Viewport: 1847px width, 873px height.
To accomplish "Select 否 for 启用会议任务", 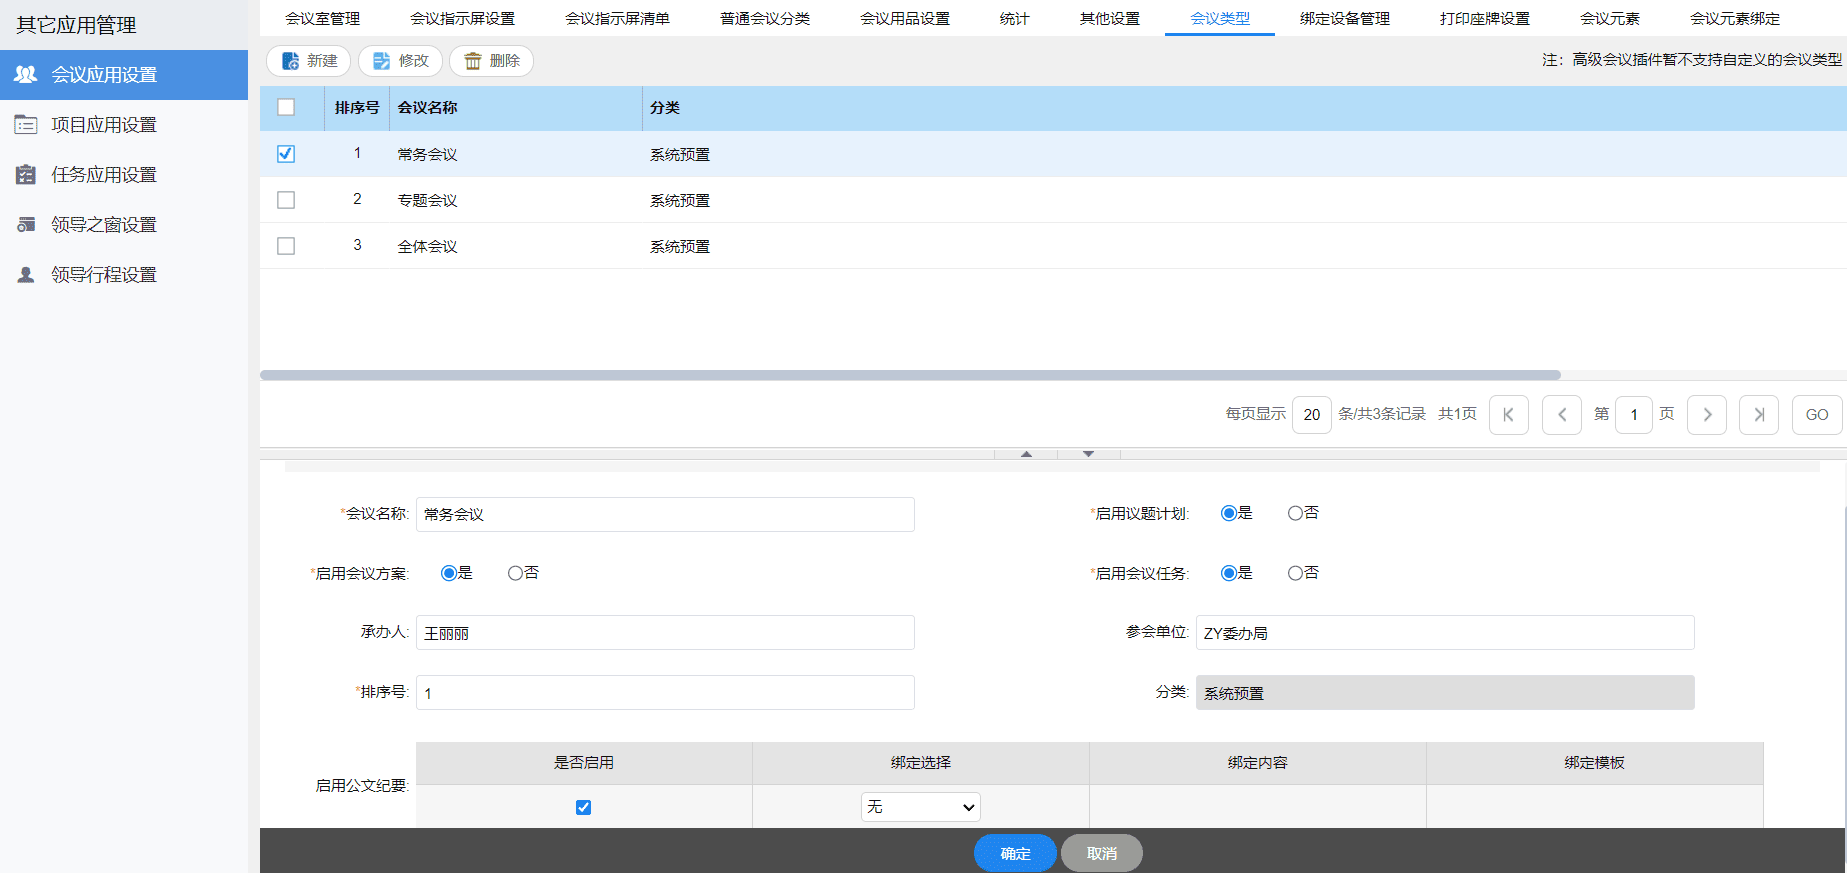I will (x=1295, y=573).
